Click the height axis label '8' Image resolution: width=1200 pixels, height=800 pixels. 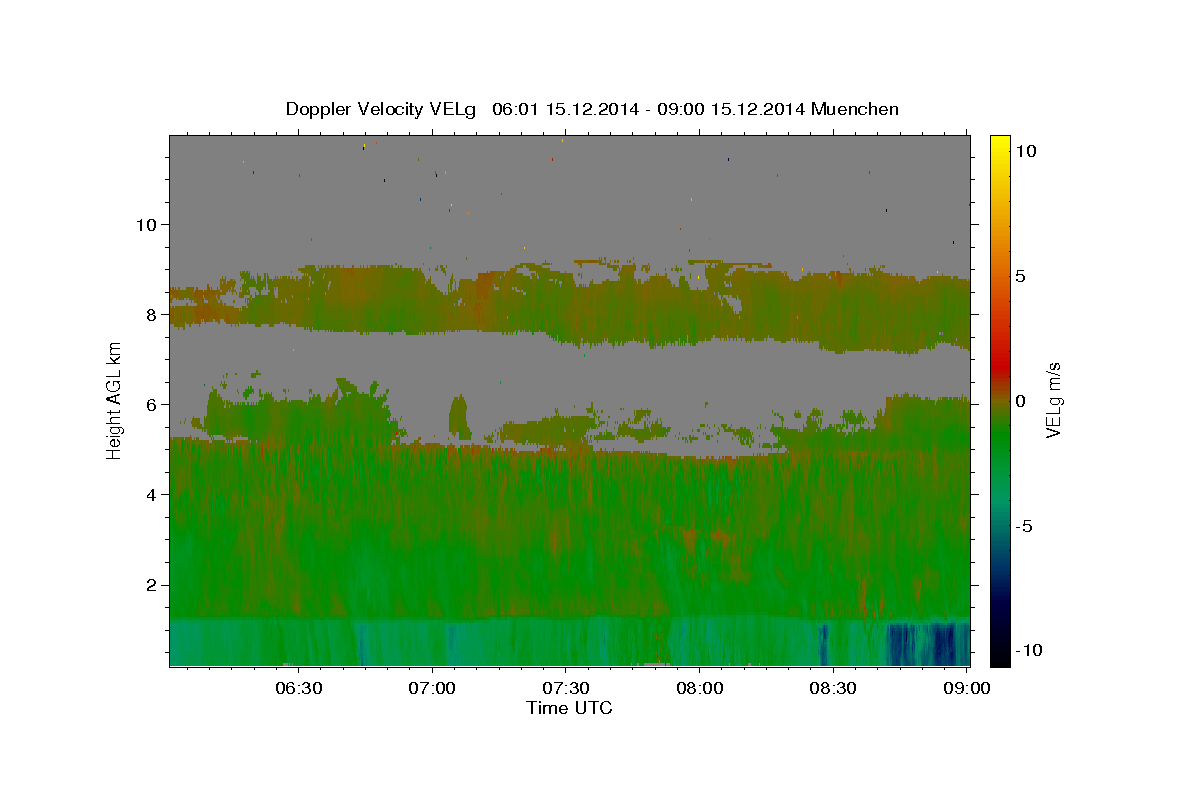(150, 314)
